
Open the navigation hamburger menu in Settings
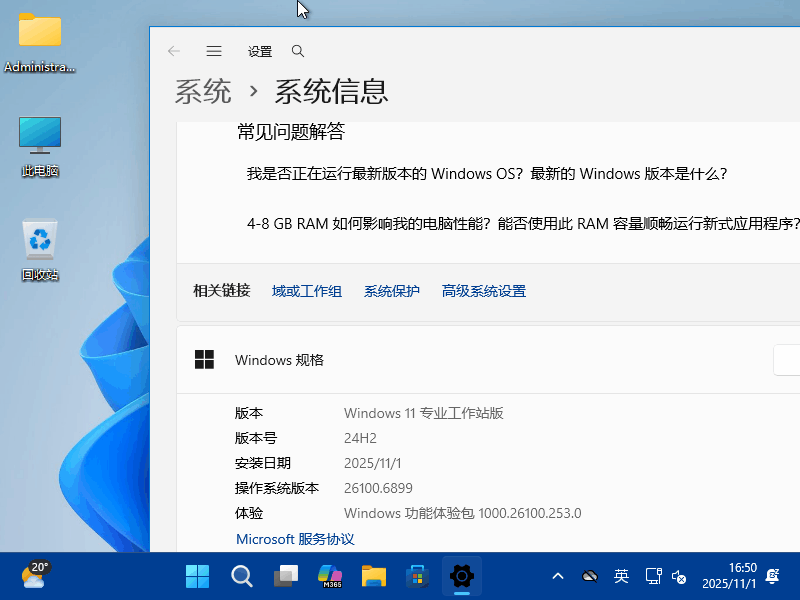click(x=213, y=51)
